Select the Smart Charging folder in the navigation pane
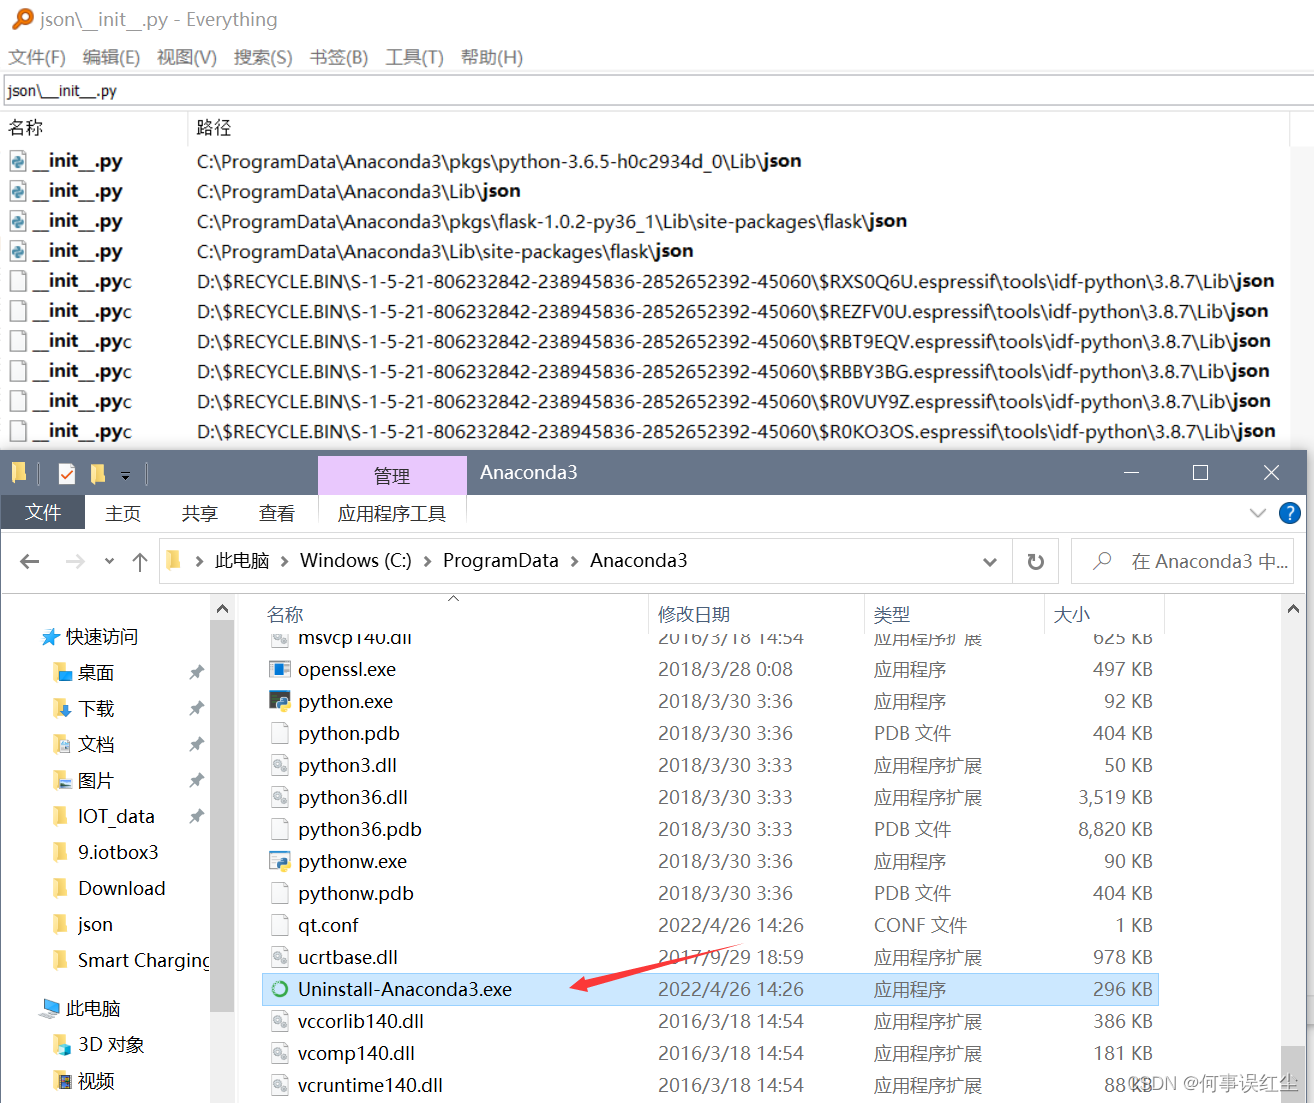The width and height of the screenshot is (1314, 1103). pos(144,961)
